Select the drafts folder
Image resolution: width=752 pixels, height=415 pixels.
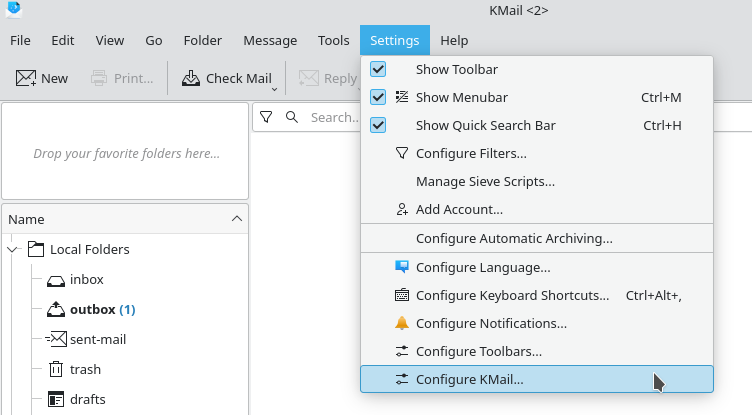87,399
